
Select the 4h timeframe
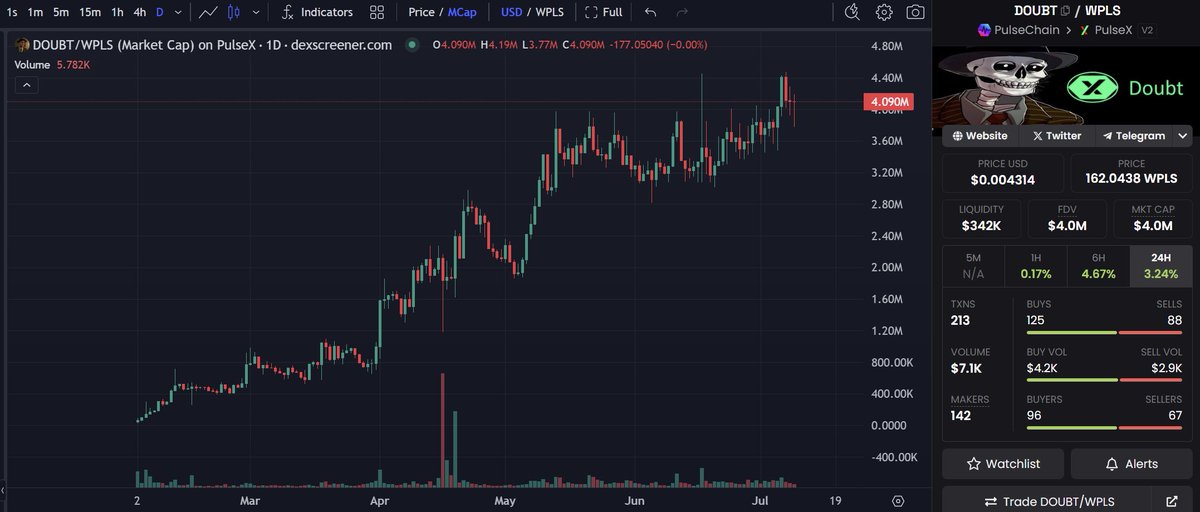(140, 12)
